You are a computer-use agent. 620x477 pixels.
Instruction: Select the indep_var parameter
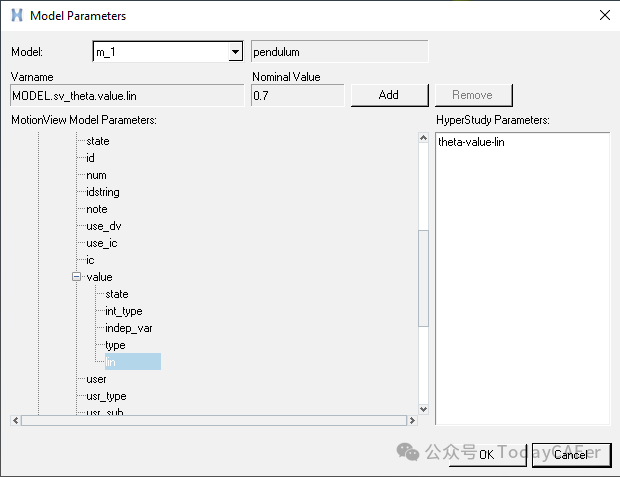[x=128, y=328]
